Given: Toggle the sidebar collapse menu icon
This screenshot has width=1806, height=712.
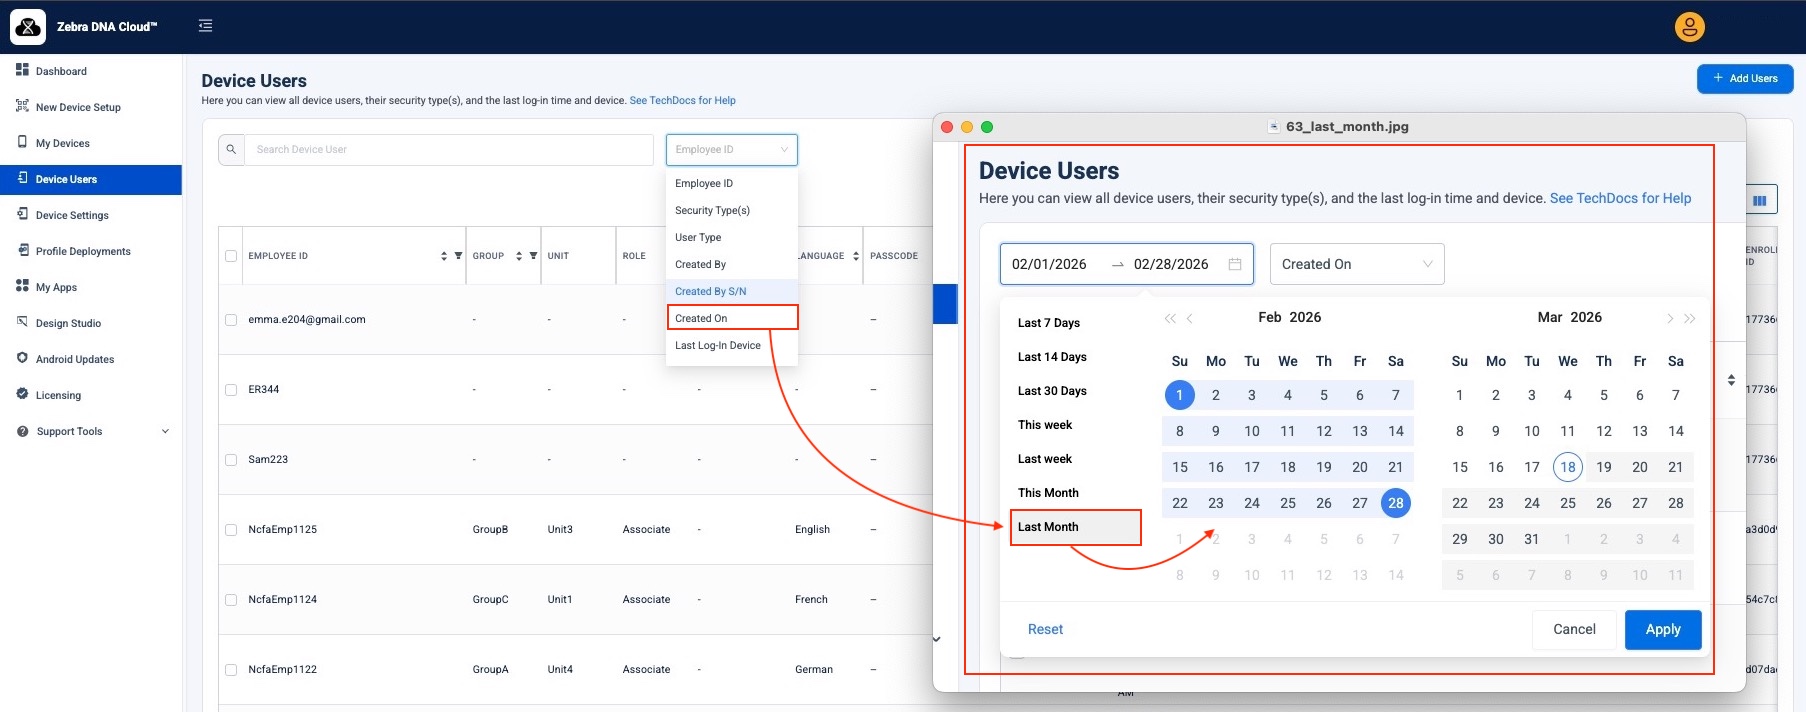Looking at the screenshot, I should coord(206,26).
